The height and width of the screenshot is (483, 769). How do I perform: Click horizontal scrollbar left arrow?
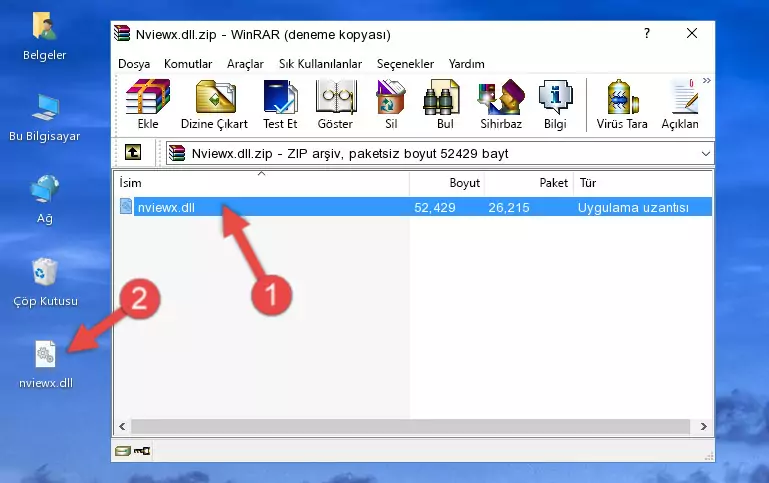pos(123,427)
